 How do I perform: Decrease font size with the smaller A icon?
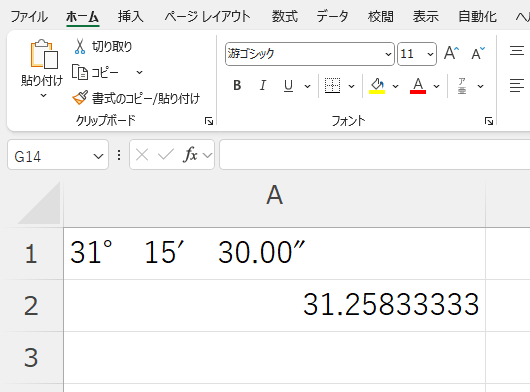point(478,53)
